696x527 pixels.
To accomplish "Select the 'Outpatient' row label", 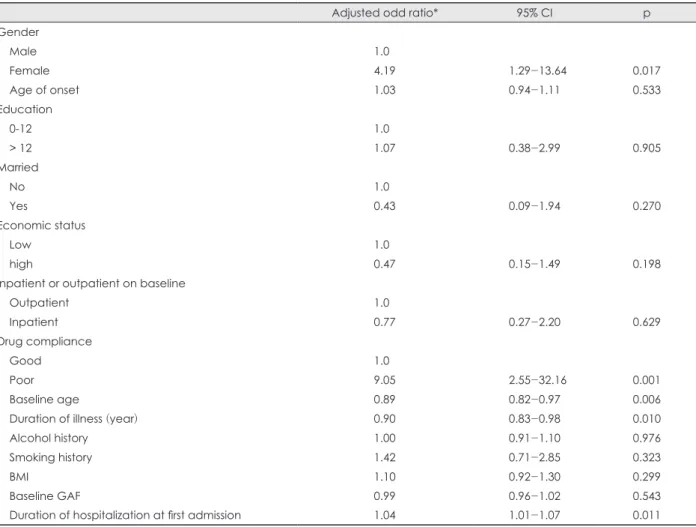I will (39, 303).
